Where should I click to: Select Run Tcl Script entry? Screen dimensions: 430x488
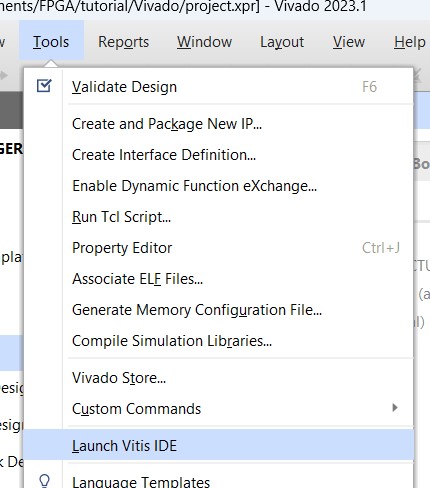pos(219,217)
